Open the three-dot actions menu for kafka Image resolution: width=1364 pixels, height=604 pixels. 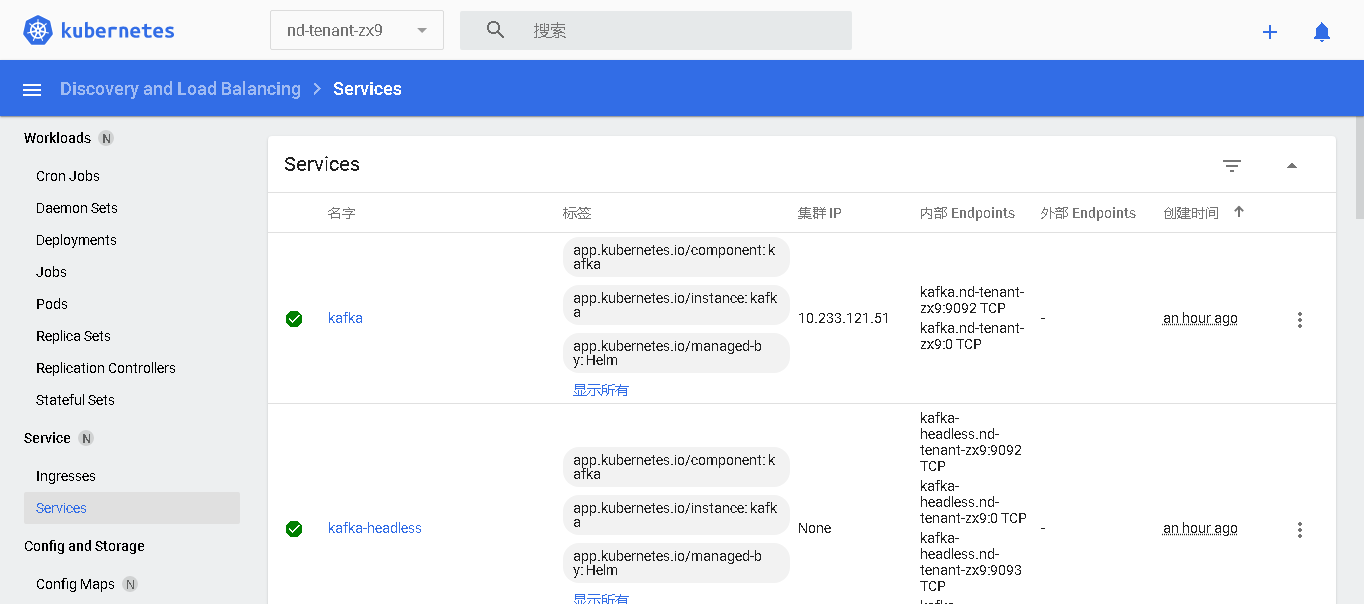click(x=1300, y=320)
